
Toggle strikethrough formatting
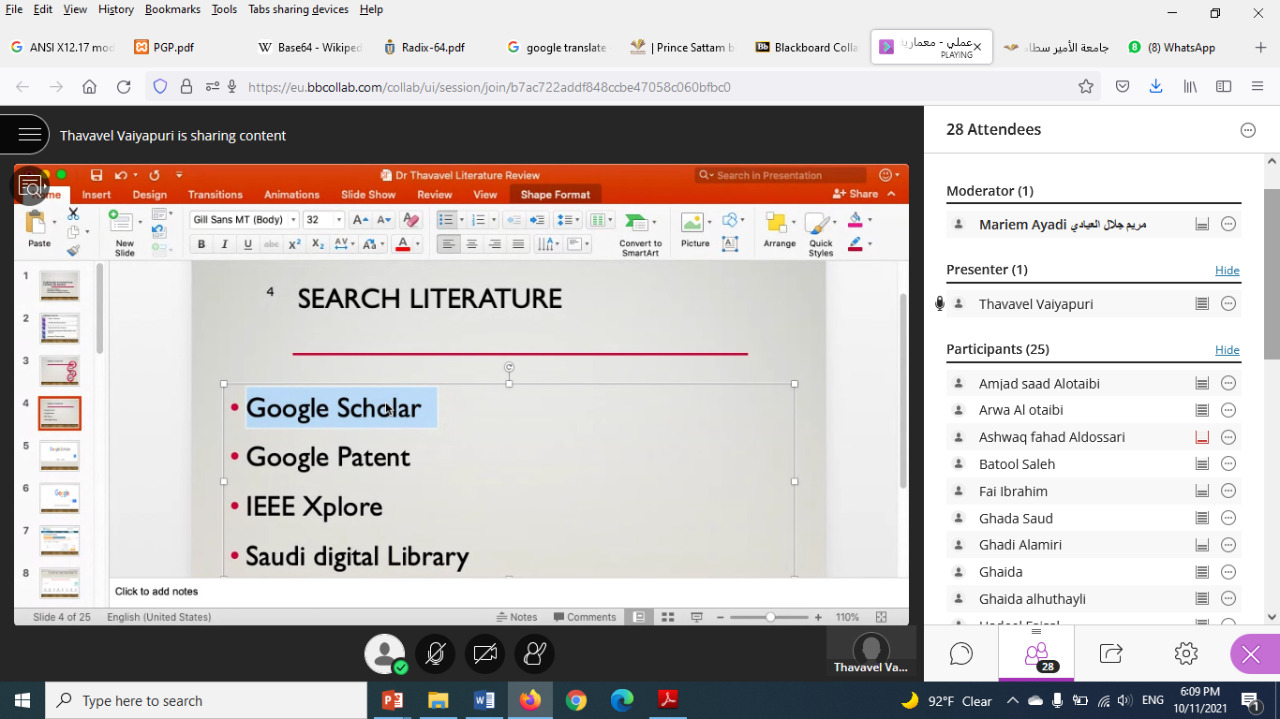[271, 244]
